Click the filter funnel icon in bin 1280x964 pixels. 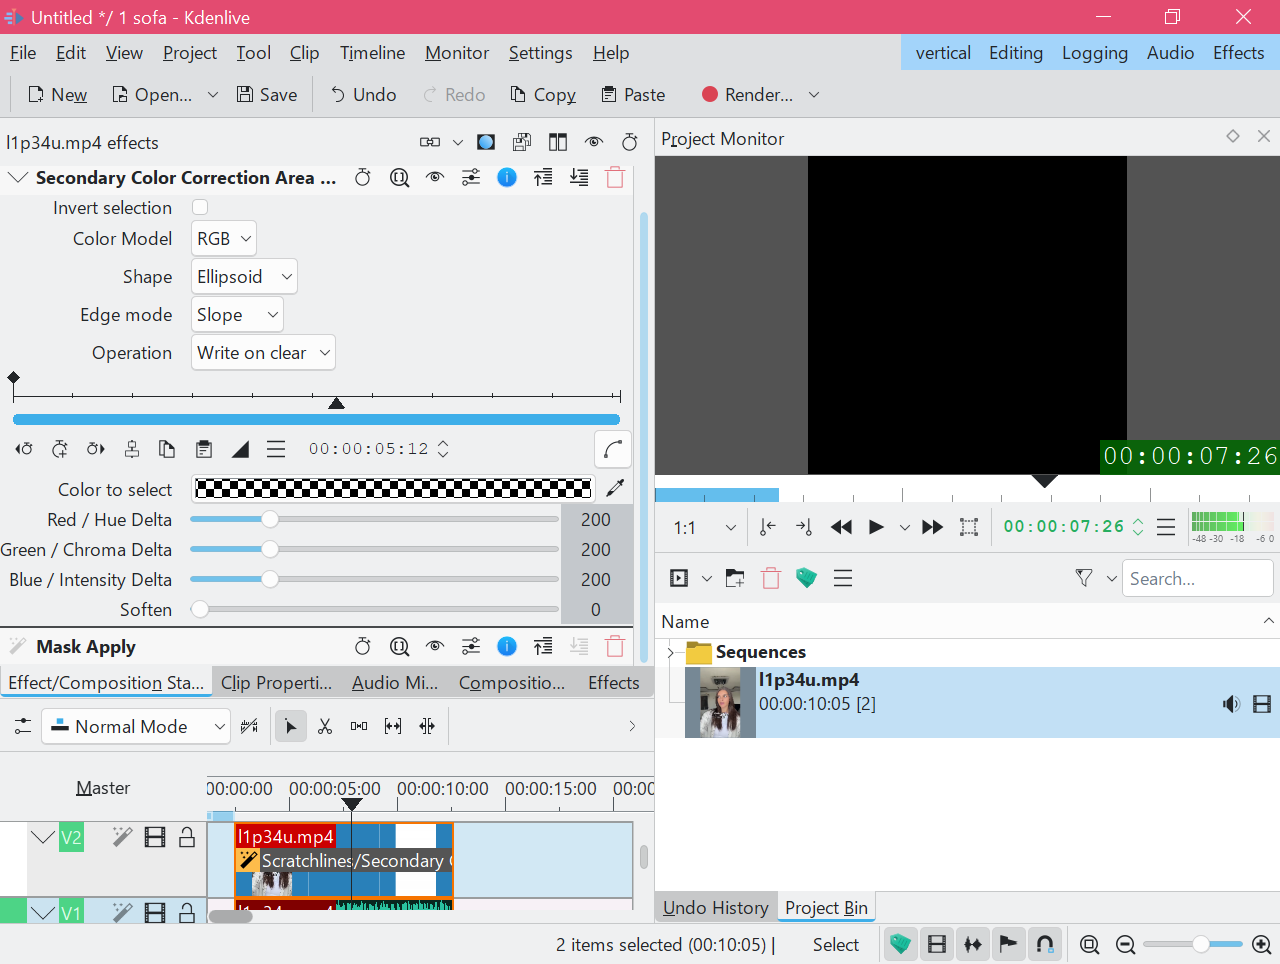(1083, 578)
